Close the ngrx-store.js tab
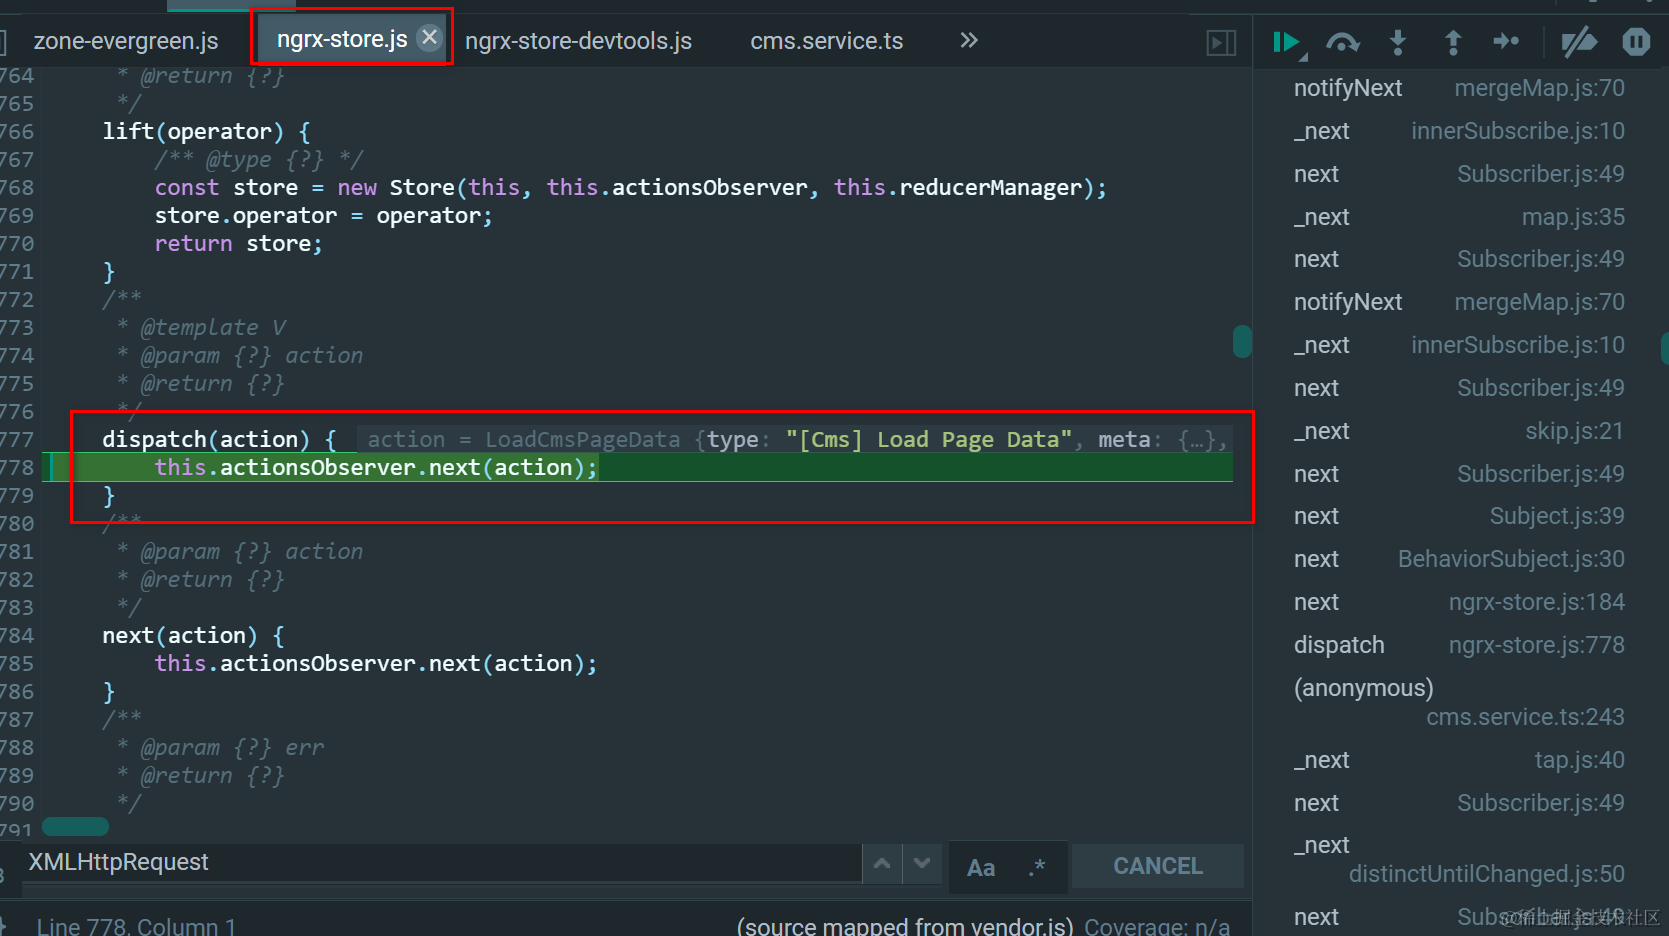Screen dimensions: 1669x936 [429, 37]
